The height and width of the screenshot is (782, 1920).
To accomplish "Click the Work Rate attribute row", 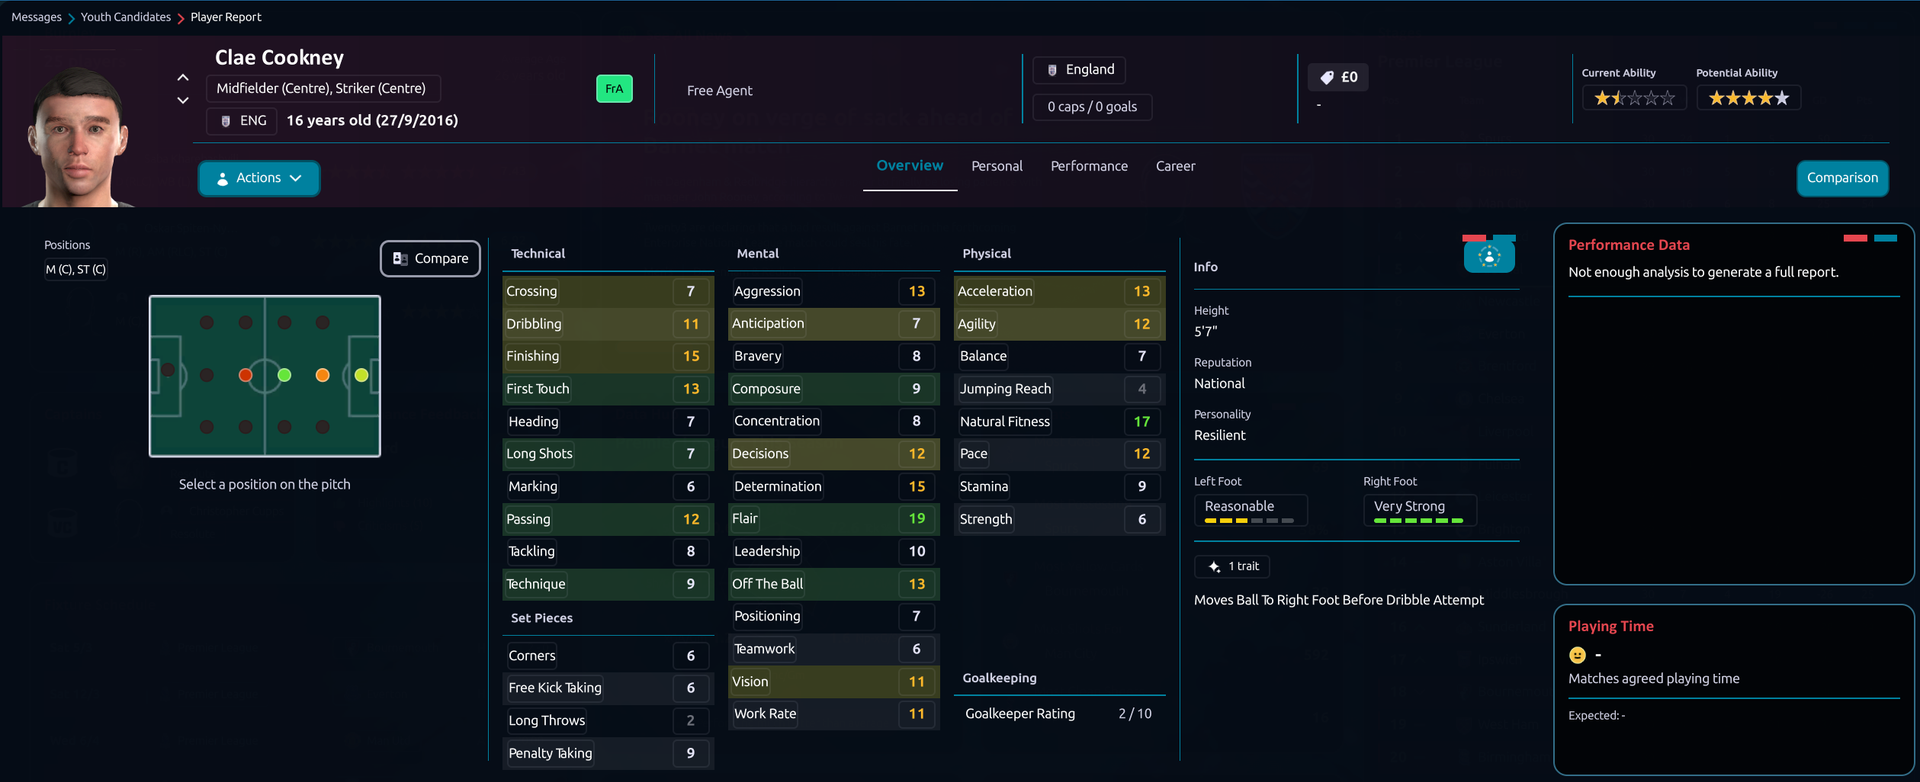I will point(834,714).
